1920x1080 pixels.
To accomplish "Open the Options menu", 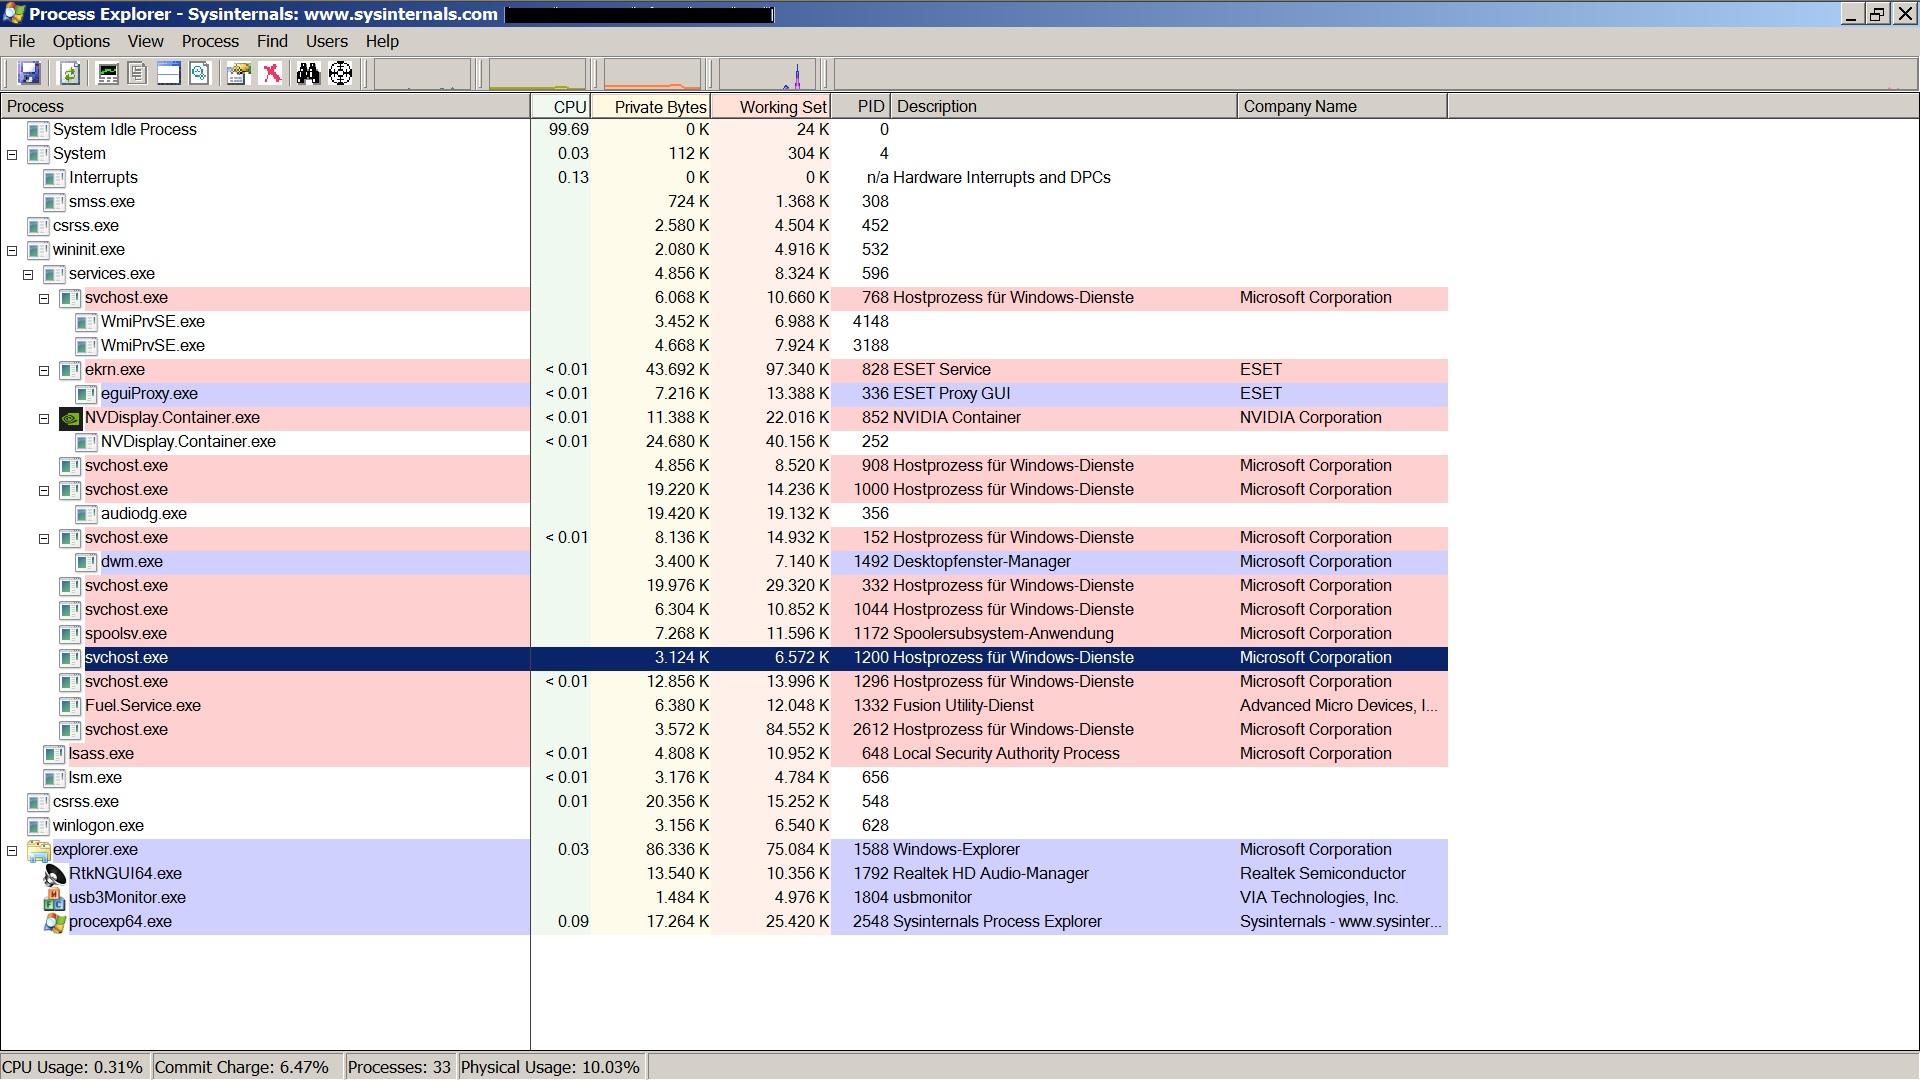I will coord(81,41).
